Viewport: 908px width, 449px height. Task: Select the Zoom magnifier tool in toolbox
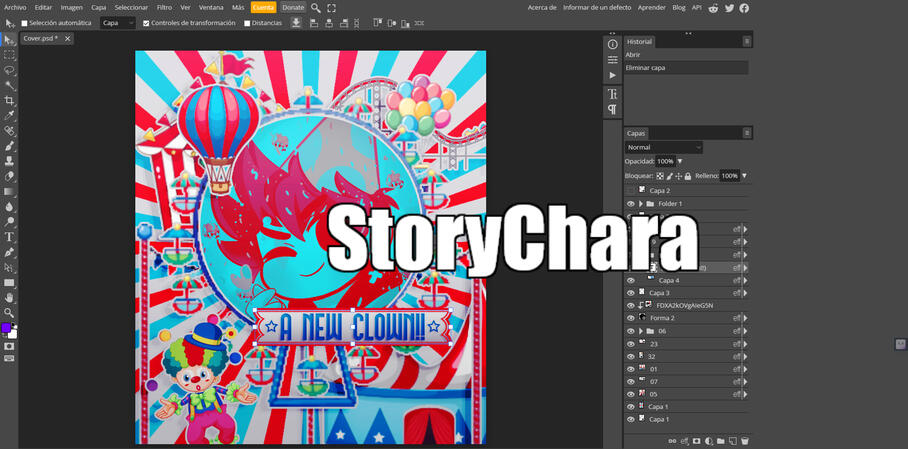(10, 313)
